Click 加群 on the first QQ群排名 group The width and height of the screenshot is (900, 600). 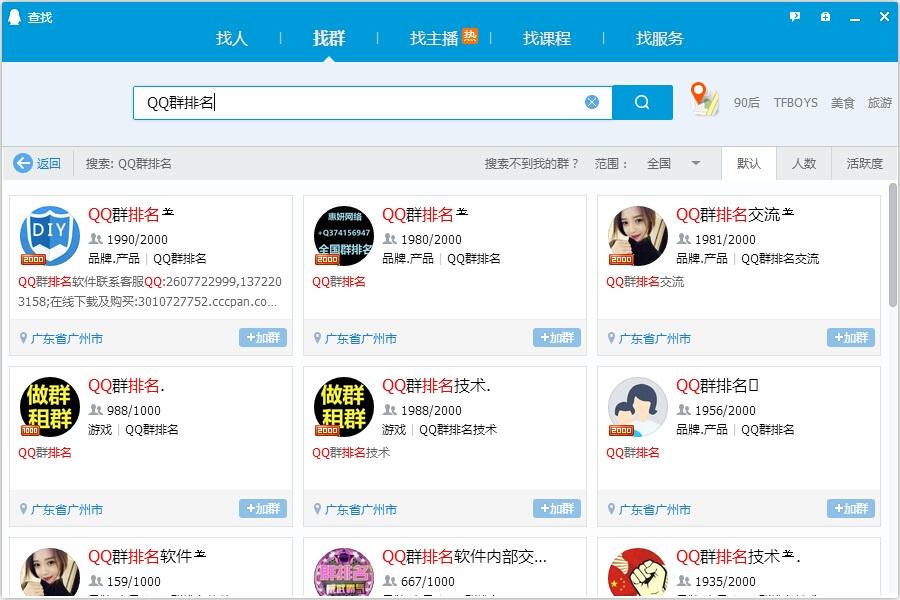[263, 338]
